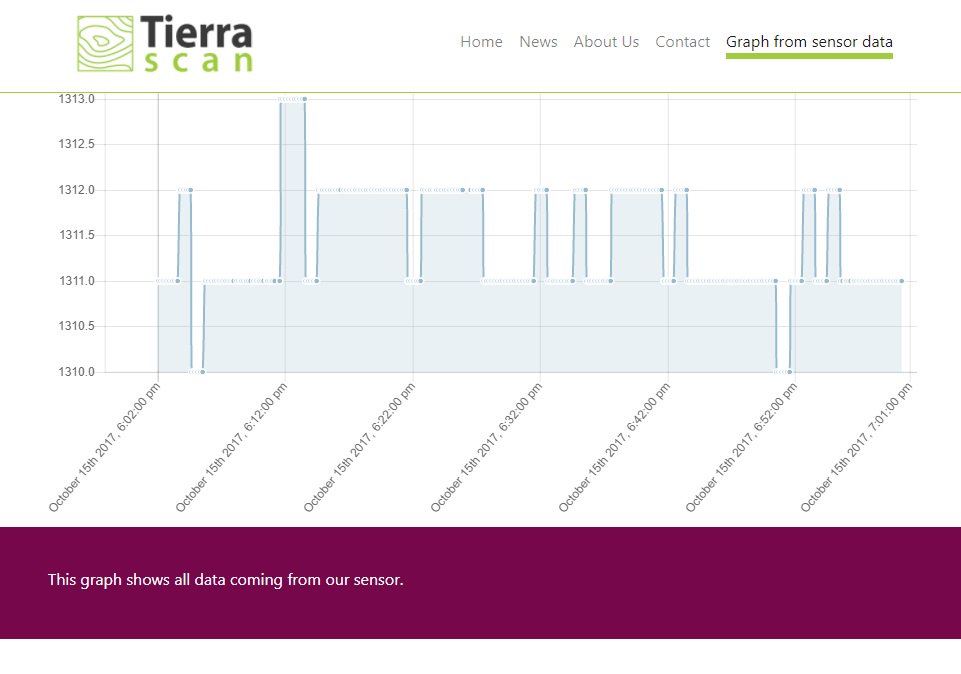
Task: Click the 6:22:00 pm x-axis label
Action: tap(359, 448)
